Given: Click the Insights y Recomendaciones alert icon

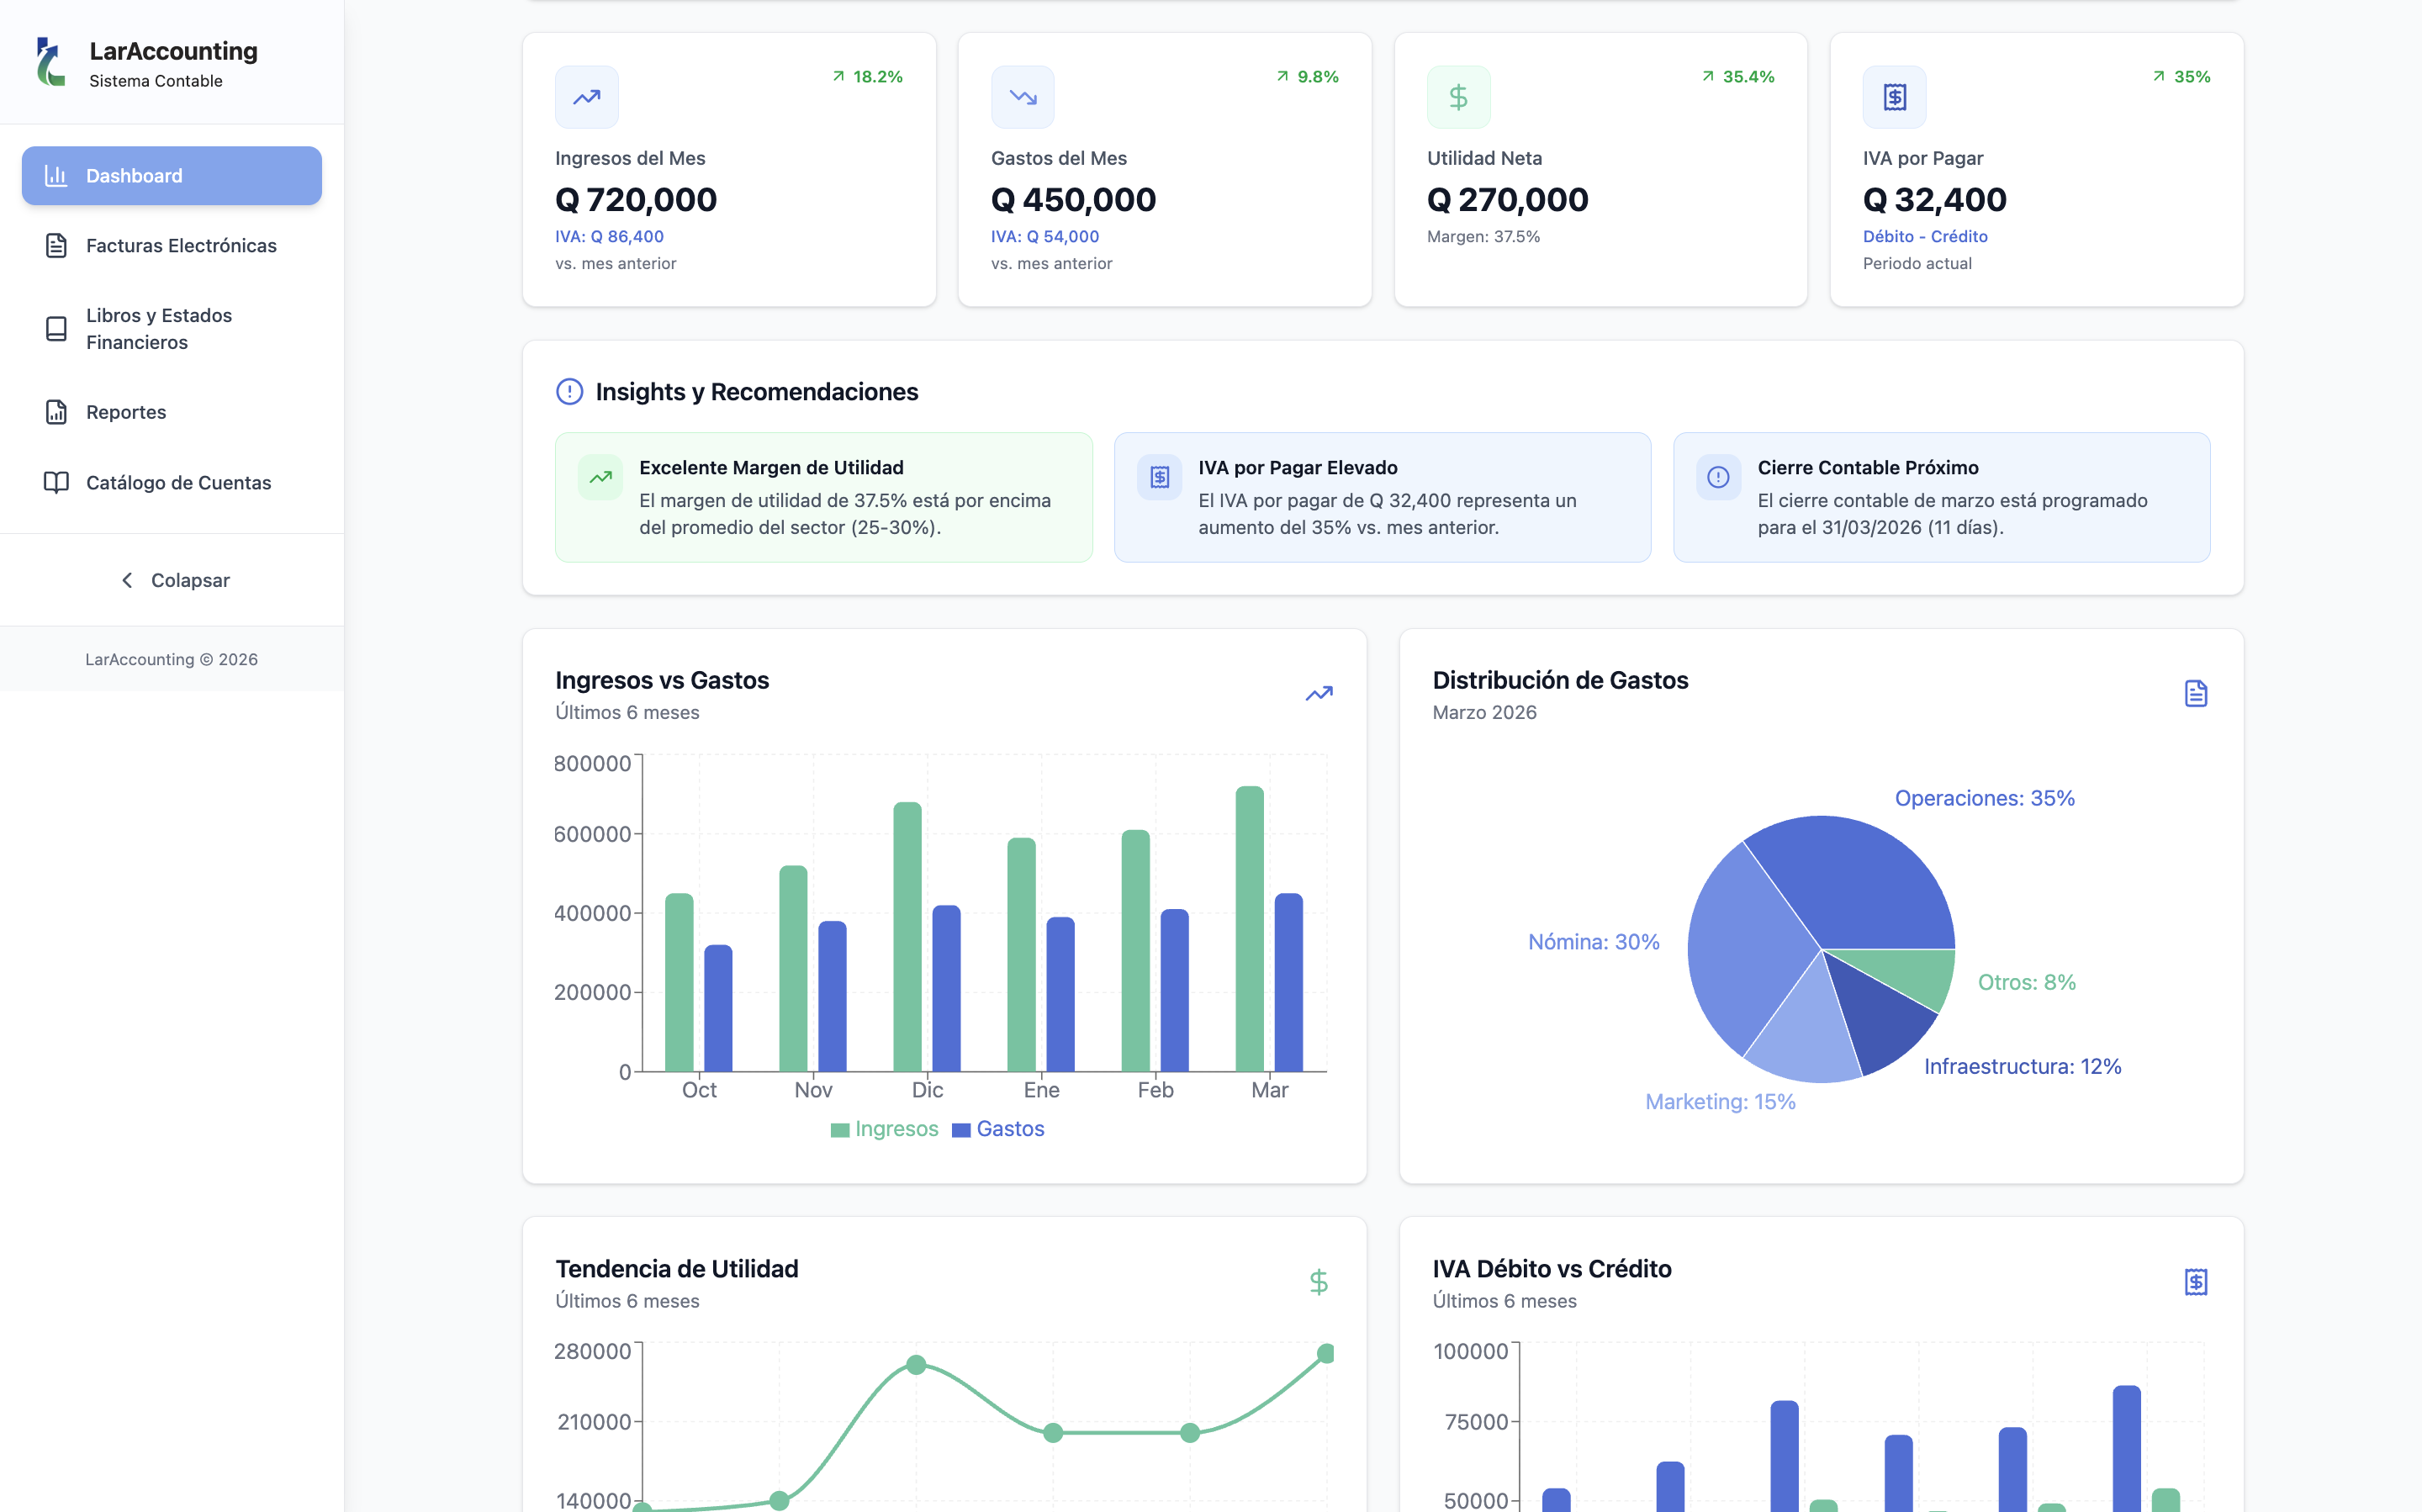Looking at the screenshot, I should [x=569, y=392].
